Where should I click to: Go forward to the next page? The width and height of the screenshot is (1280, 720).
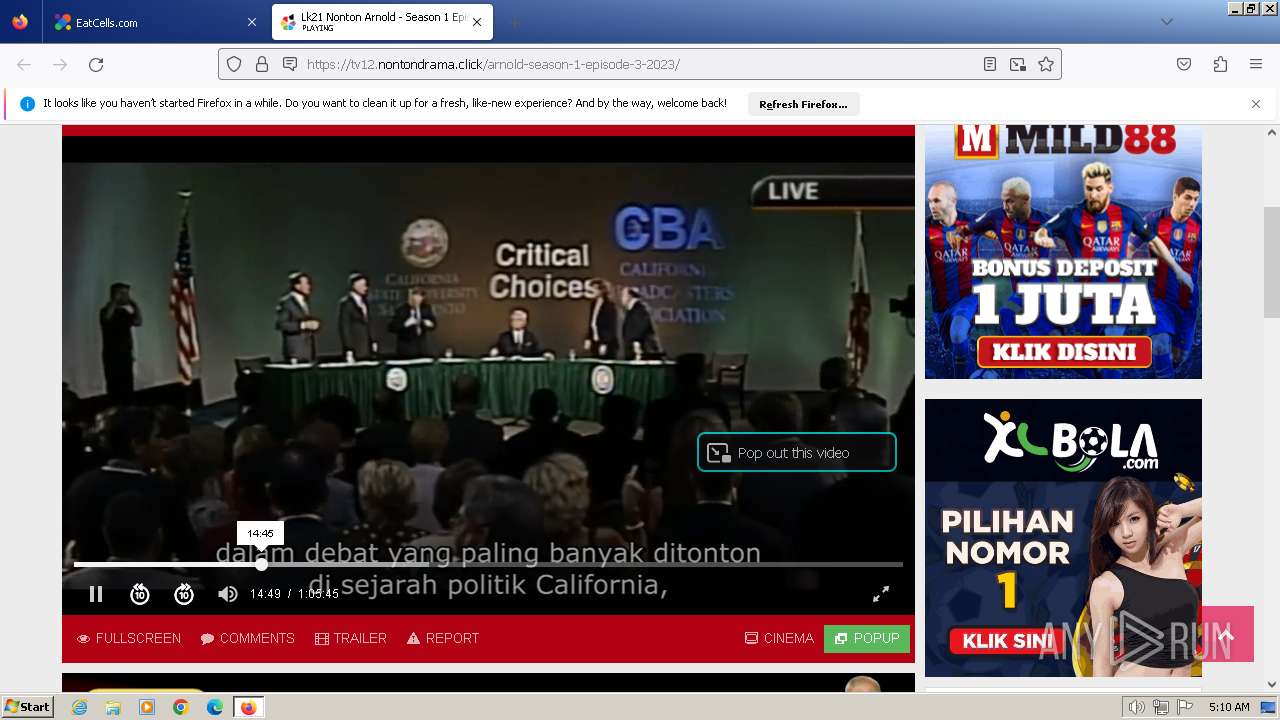pos(60,64)
